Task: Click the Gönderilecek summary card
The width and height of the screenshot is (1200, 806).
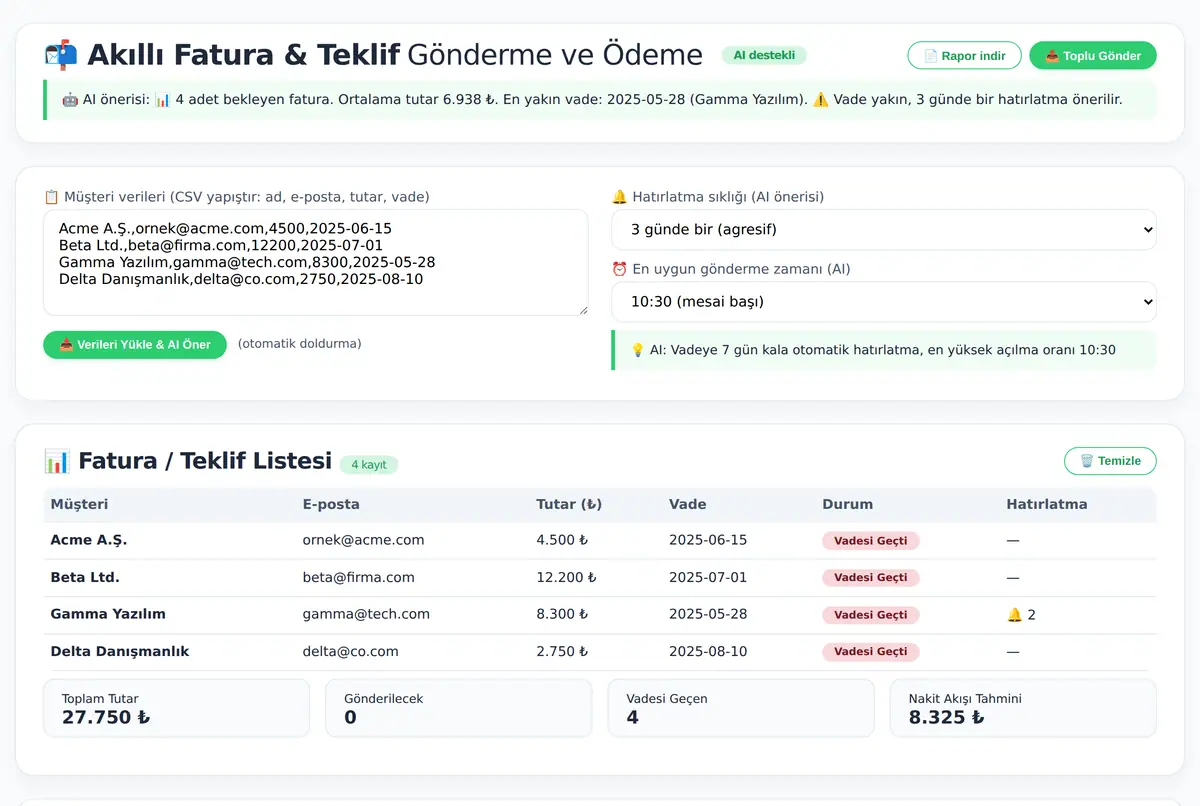Action: coord(459,708)
